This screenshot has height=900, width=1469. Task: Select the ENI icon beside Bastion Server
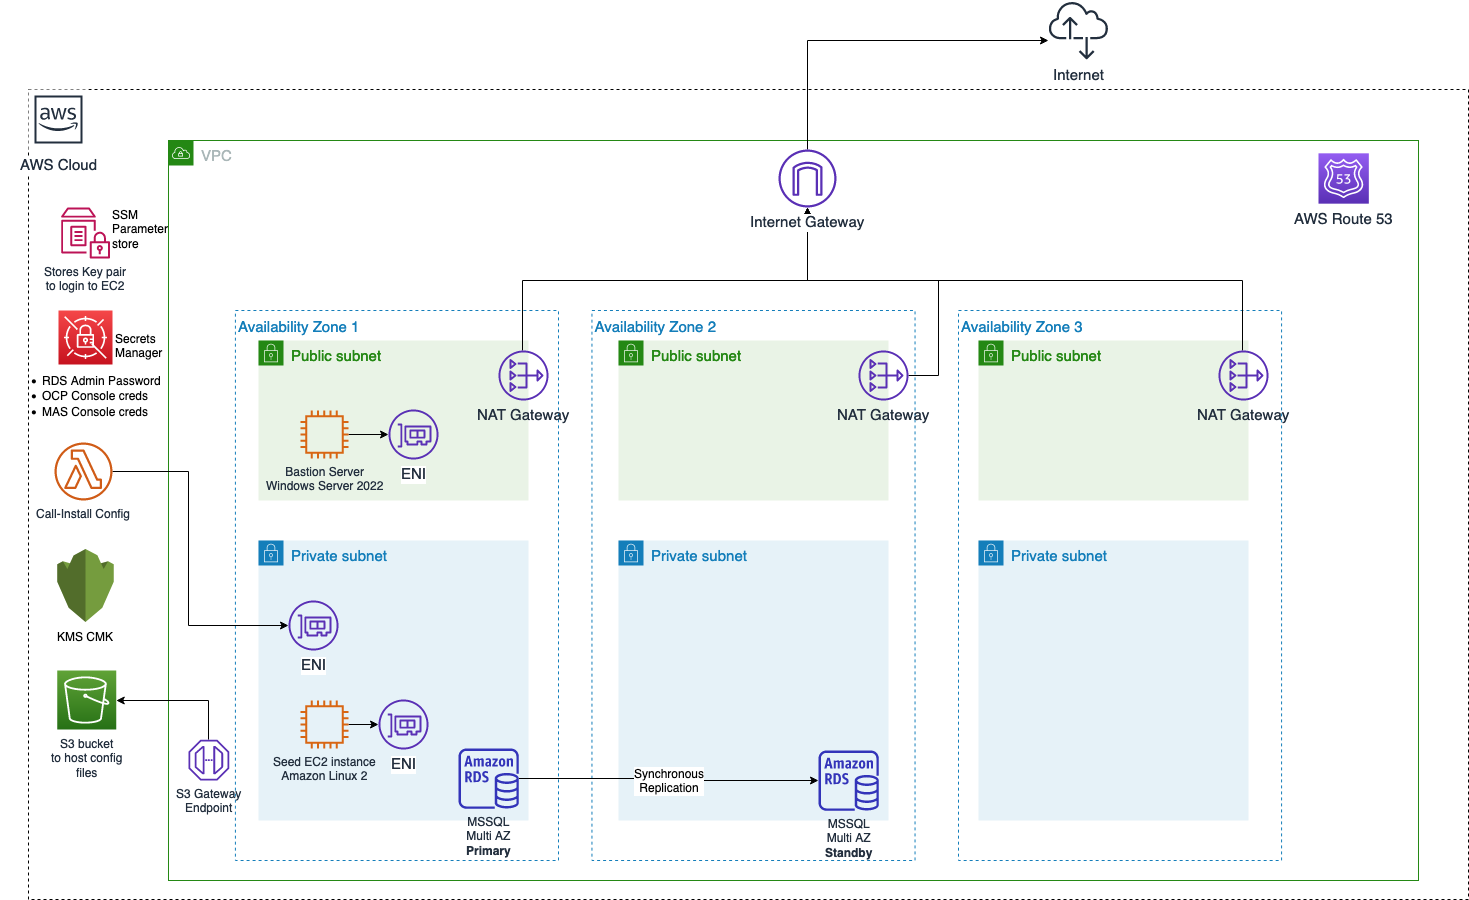pyautogui.click(x=413, y=435)
